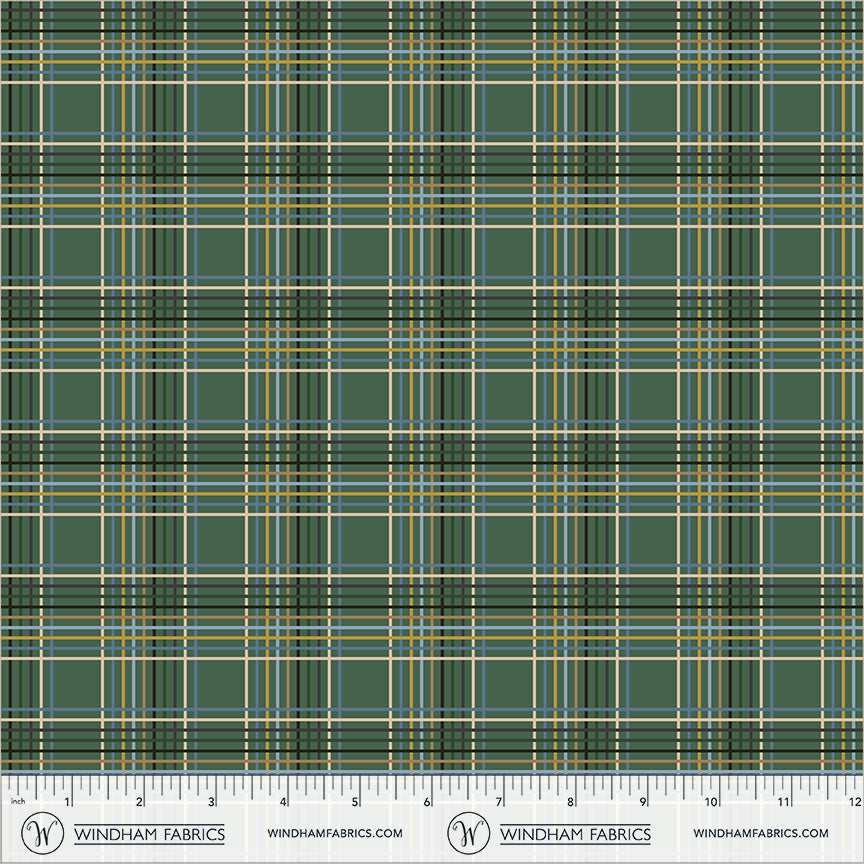Viewport: 864px width, 864px height.
Task: Click the ruler number 6 label
Action: (x=426, y=802)
